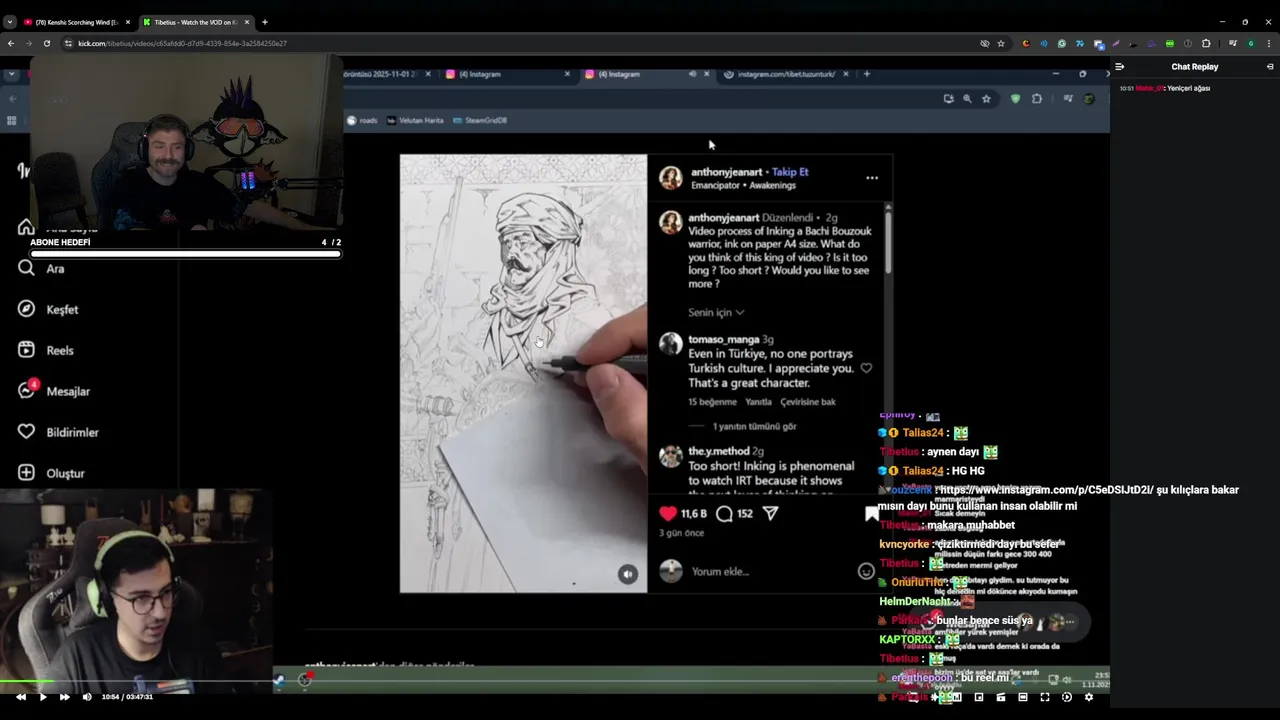Rewind the Kick VOD player

pyautogui.click(x=21, y=697)
